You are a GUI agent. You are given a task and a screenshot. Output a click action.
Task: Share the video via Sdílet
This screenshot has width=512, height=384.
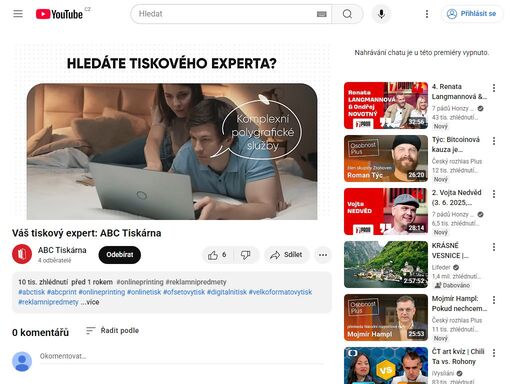coord(287,255)
